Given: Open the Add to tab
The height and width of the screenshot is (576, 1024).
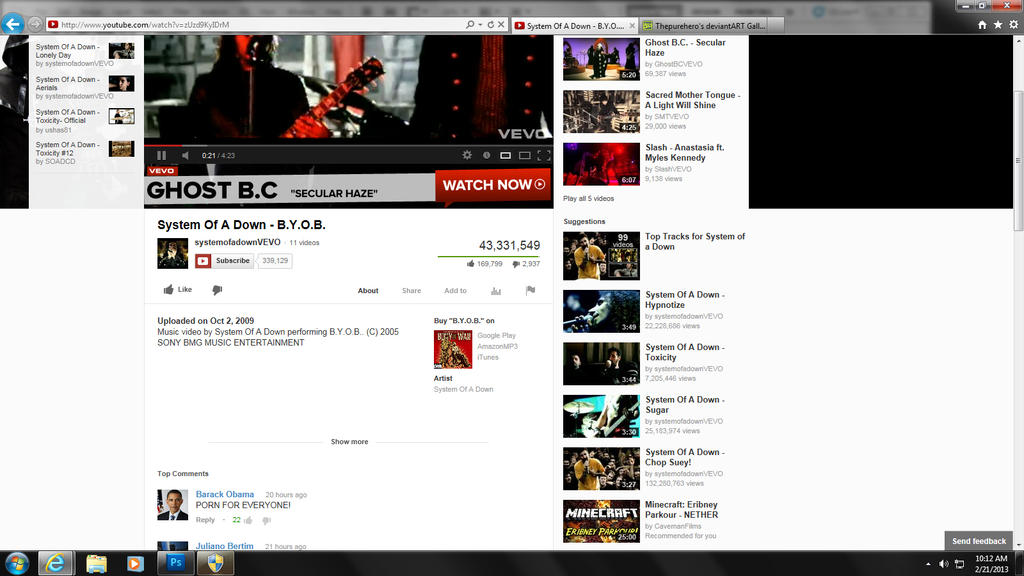Looking at the screenshot, I should click(x=455, y=291).
